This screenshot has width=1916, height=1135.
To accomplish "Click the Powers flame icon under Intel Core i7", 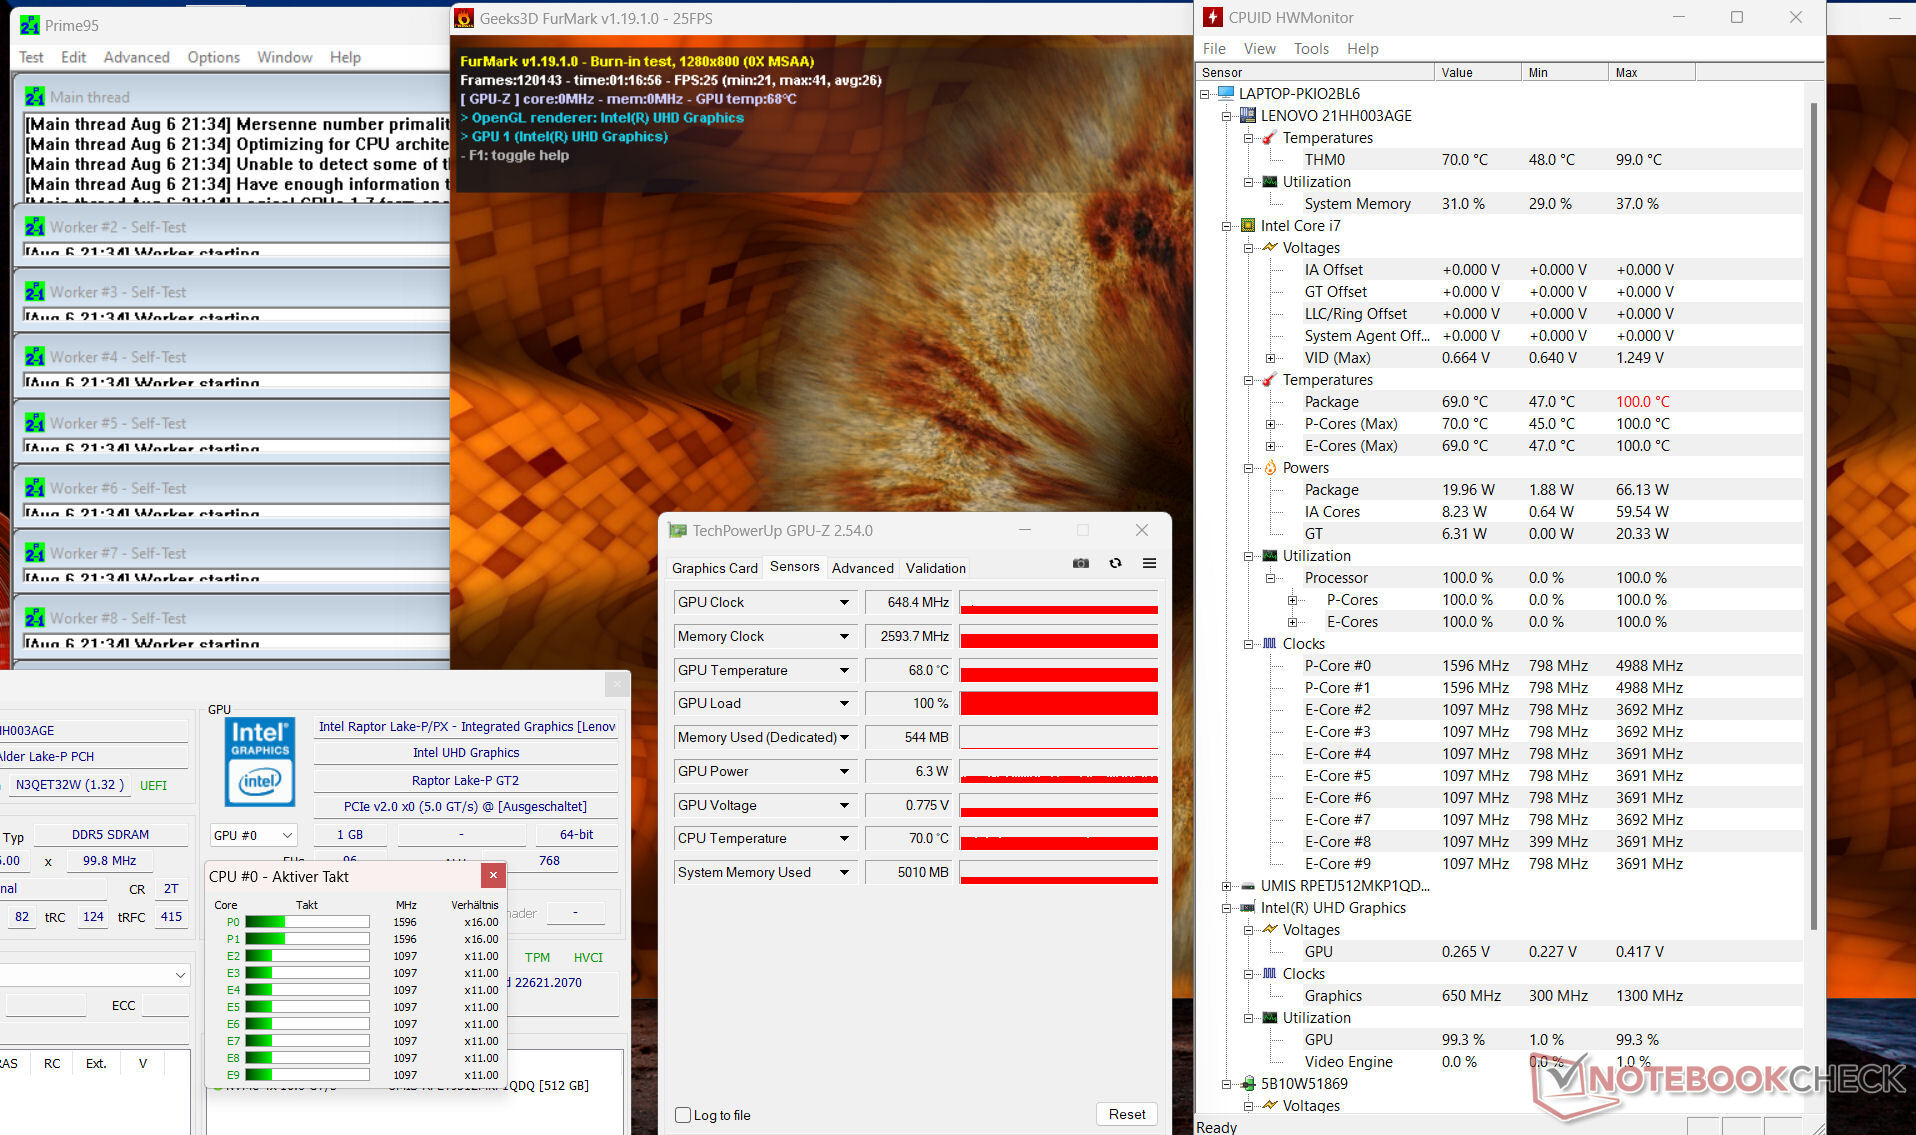I will 1270,468.
